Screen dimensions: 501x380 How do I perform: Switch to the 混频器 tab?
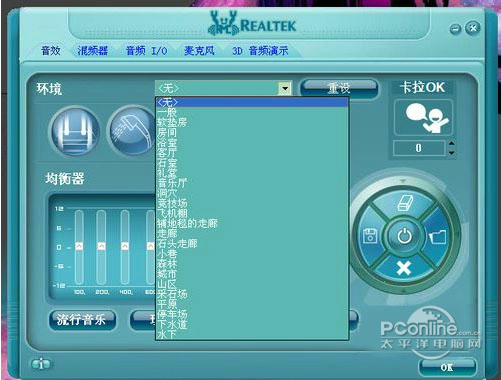(x=93, y=51)
